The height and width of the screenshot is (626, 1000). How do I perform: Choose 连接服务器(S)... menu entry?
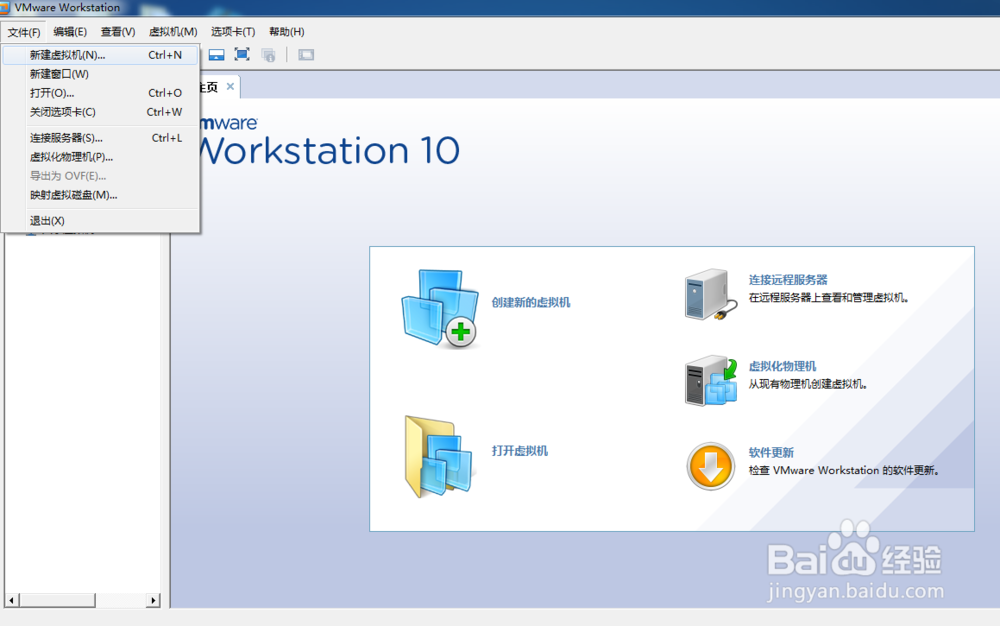point(101,138)
